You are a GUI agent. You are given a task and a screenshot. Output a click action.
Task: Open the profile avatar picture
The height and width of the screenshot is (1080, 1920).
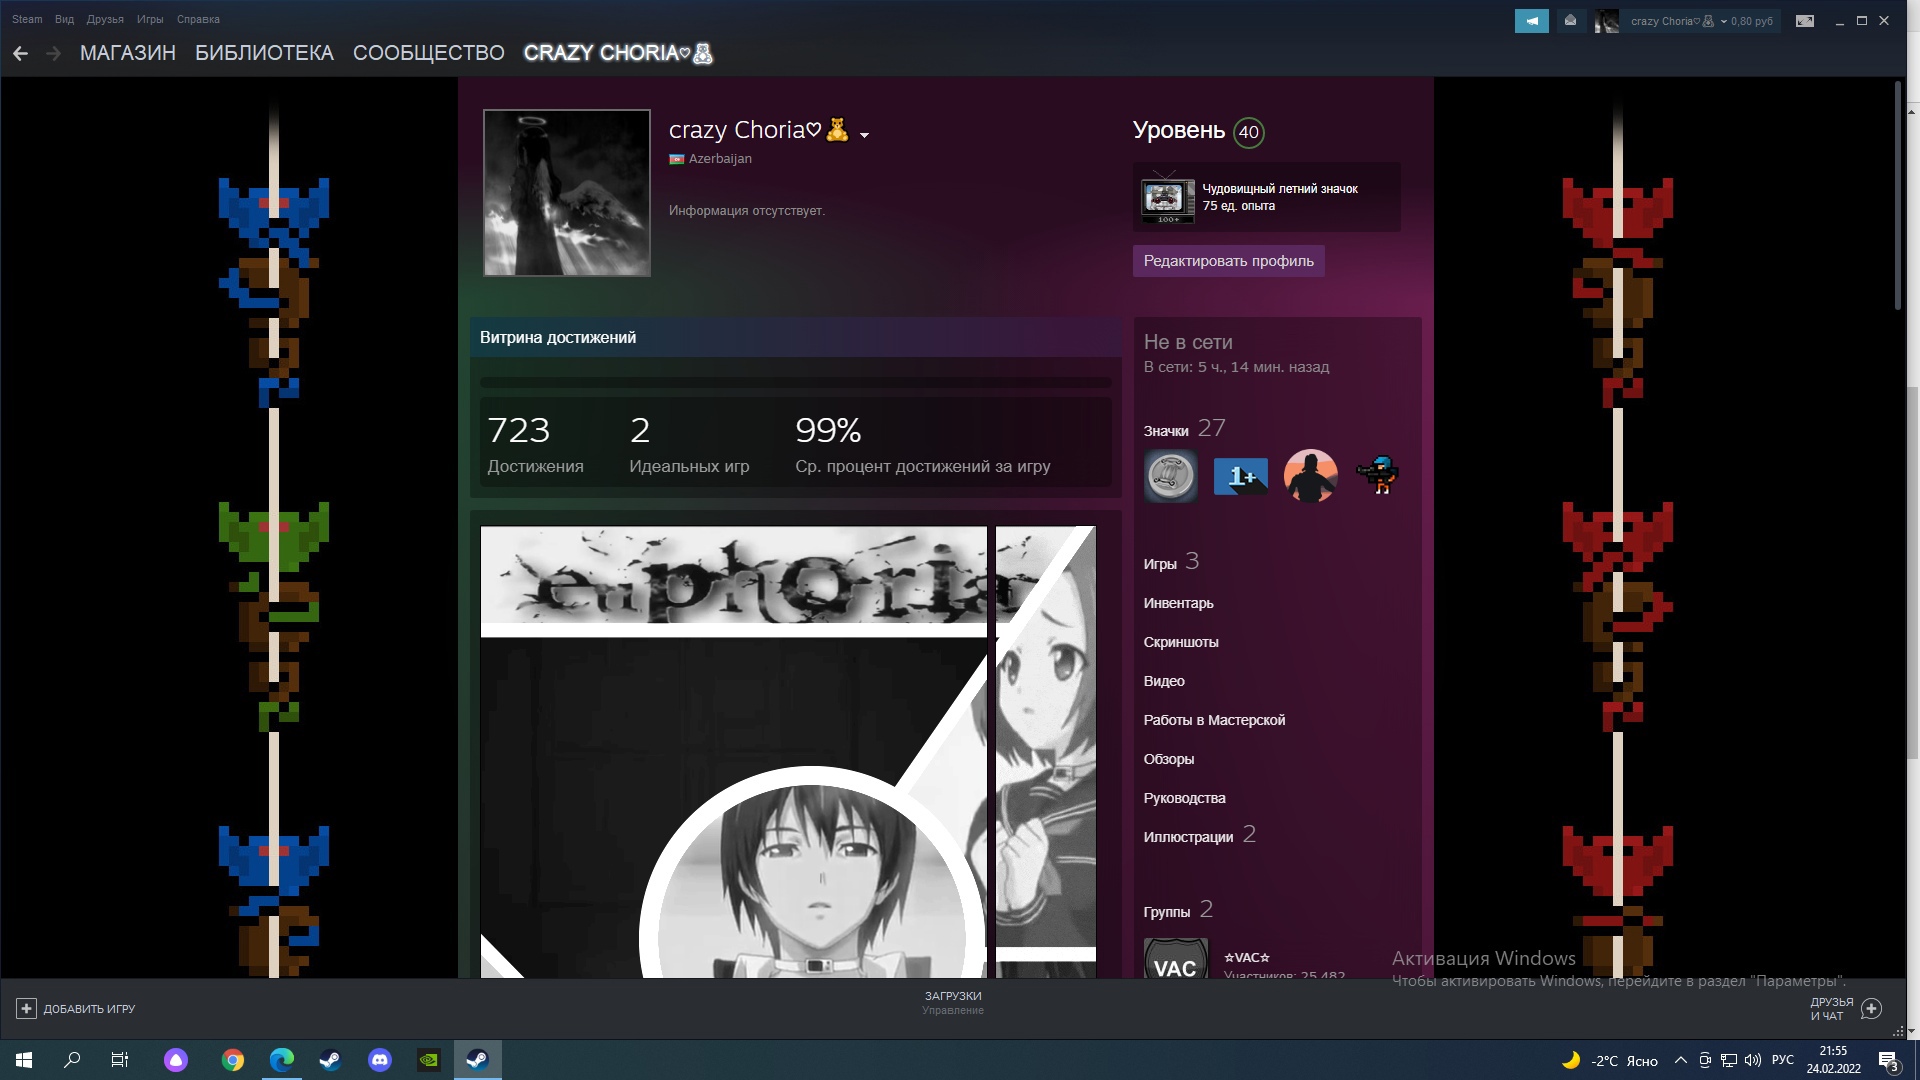(567, 193)
